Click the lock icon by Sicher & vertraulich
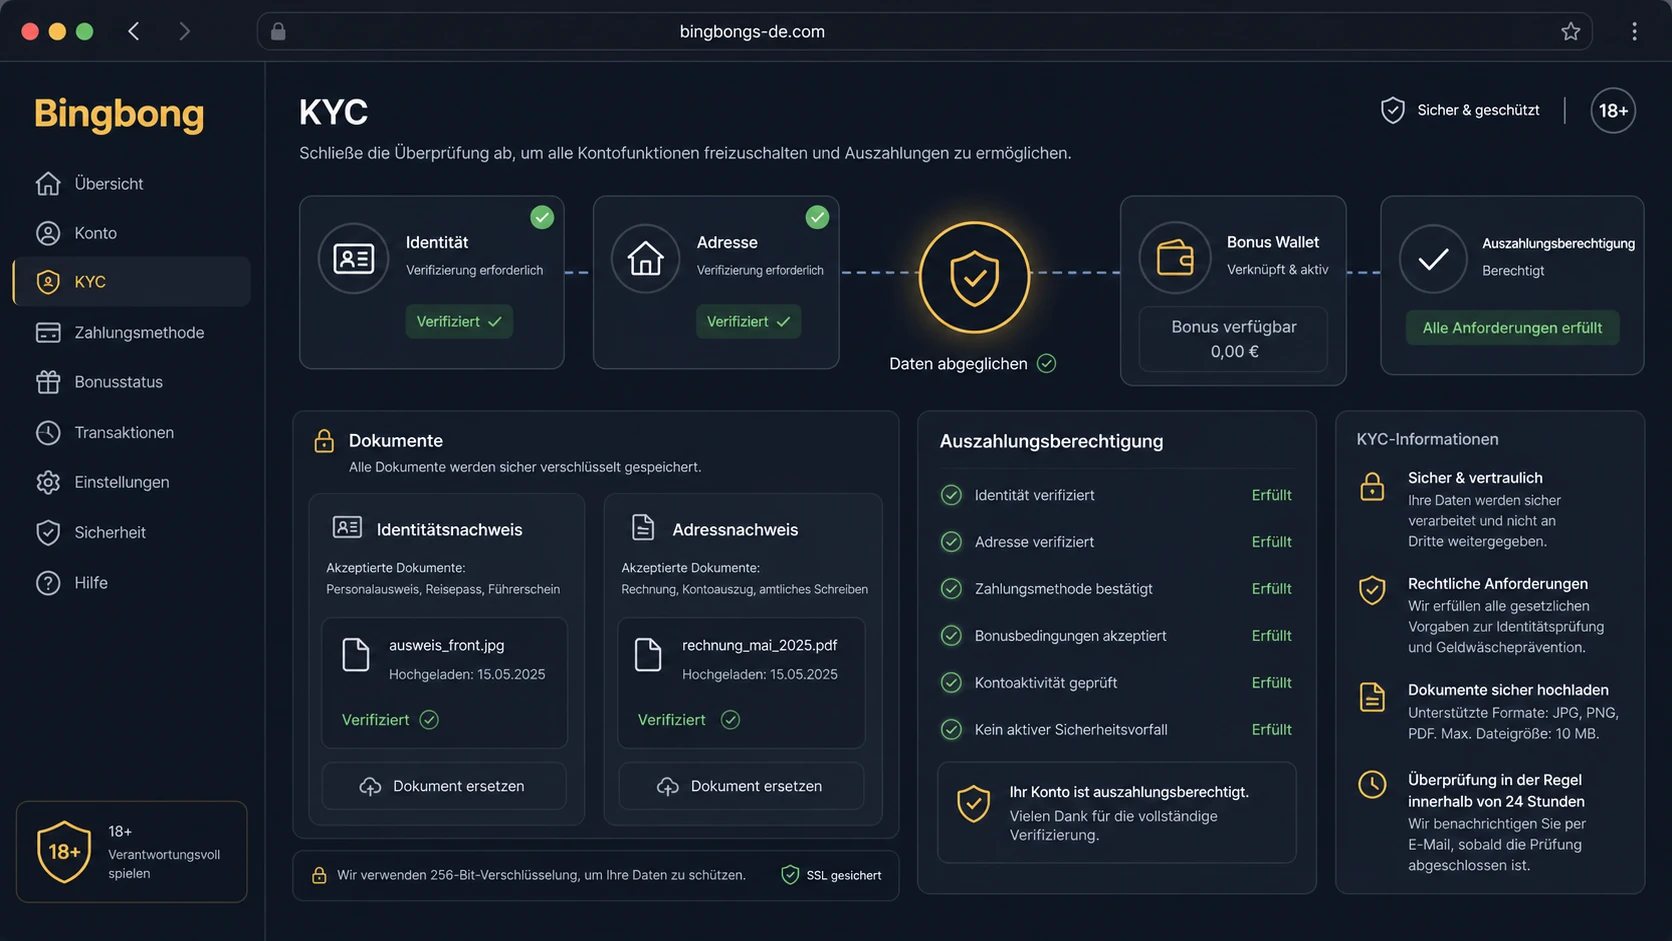The image size is (1672, 941). point(1372,487)
